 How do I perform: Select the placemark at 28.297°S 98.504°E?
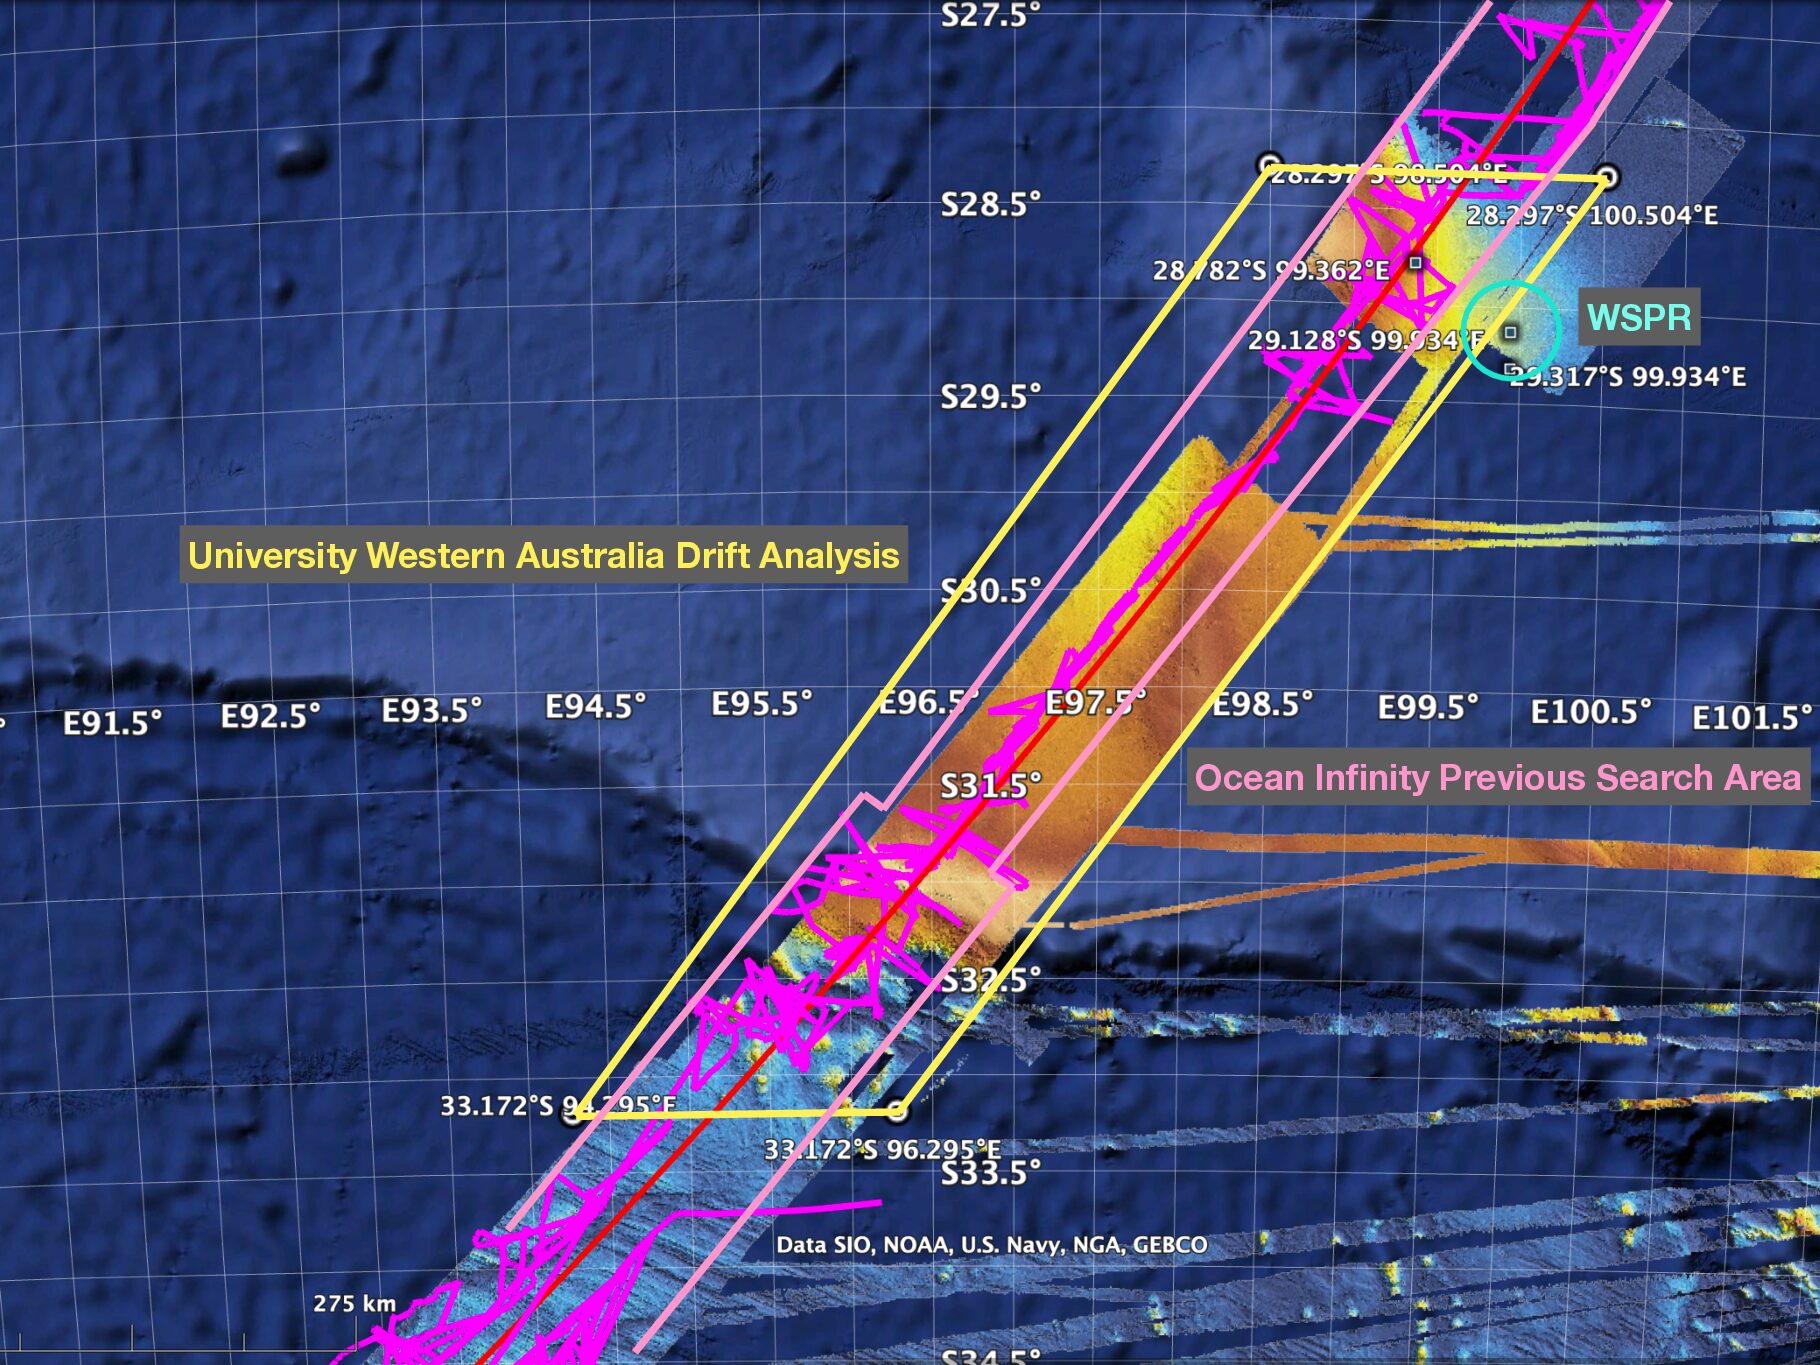coord(1267,163)
